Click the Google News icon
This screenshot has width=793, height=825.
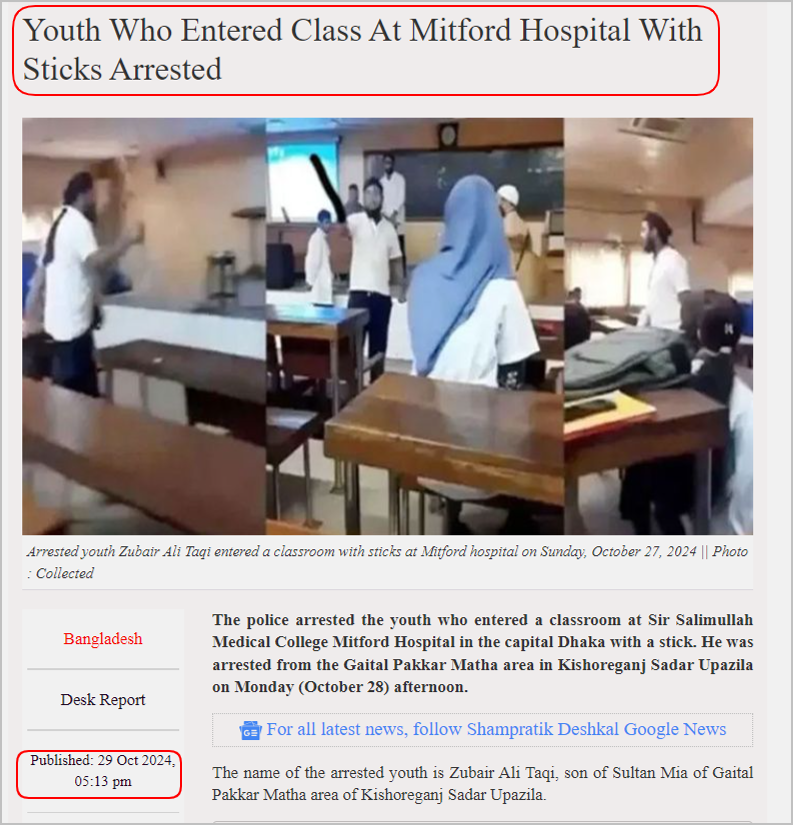(x=250, y=731)
